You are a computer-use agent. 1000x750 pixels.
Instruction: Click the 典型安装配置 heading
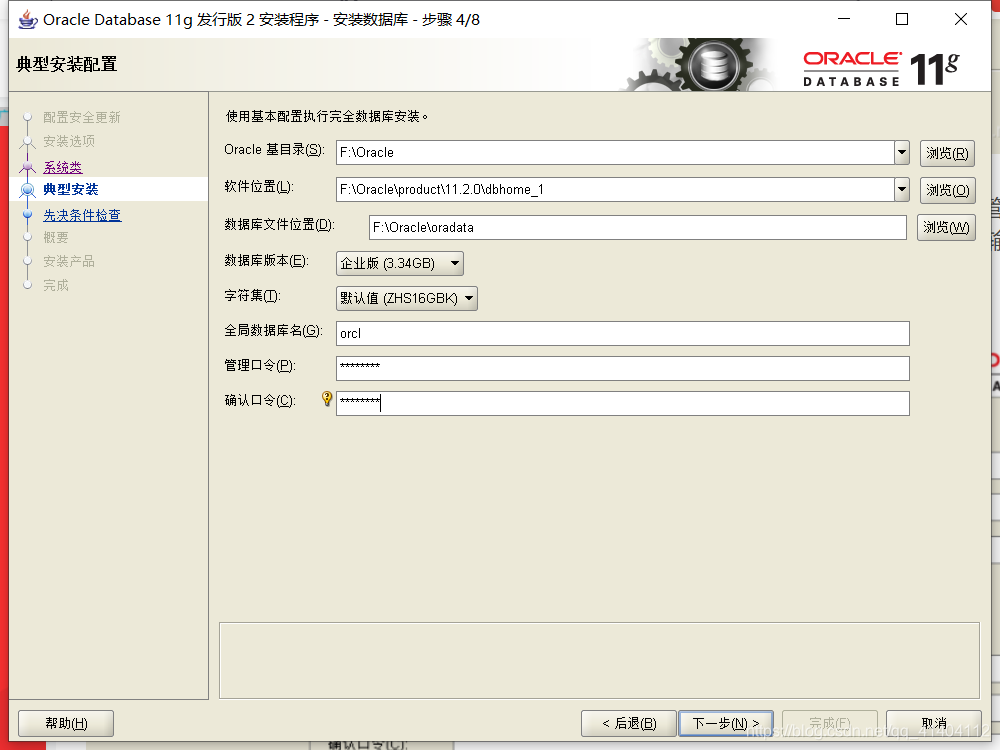(67, 64)
